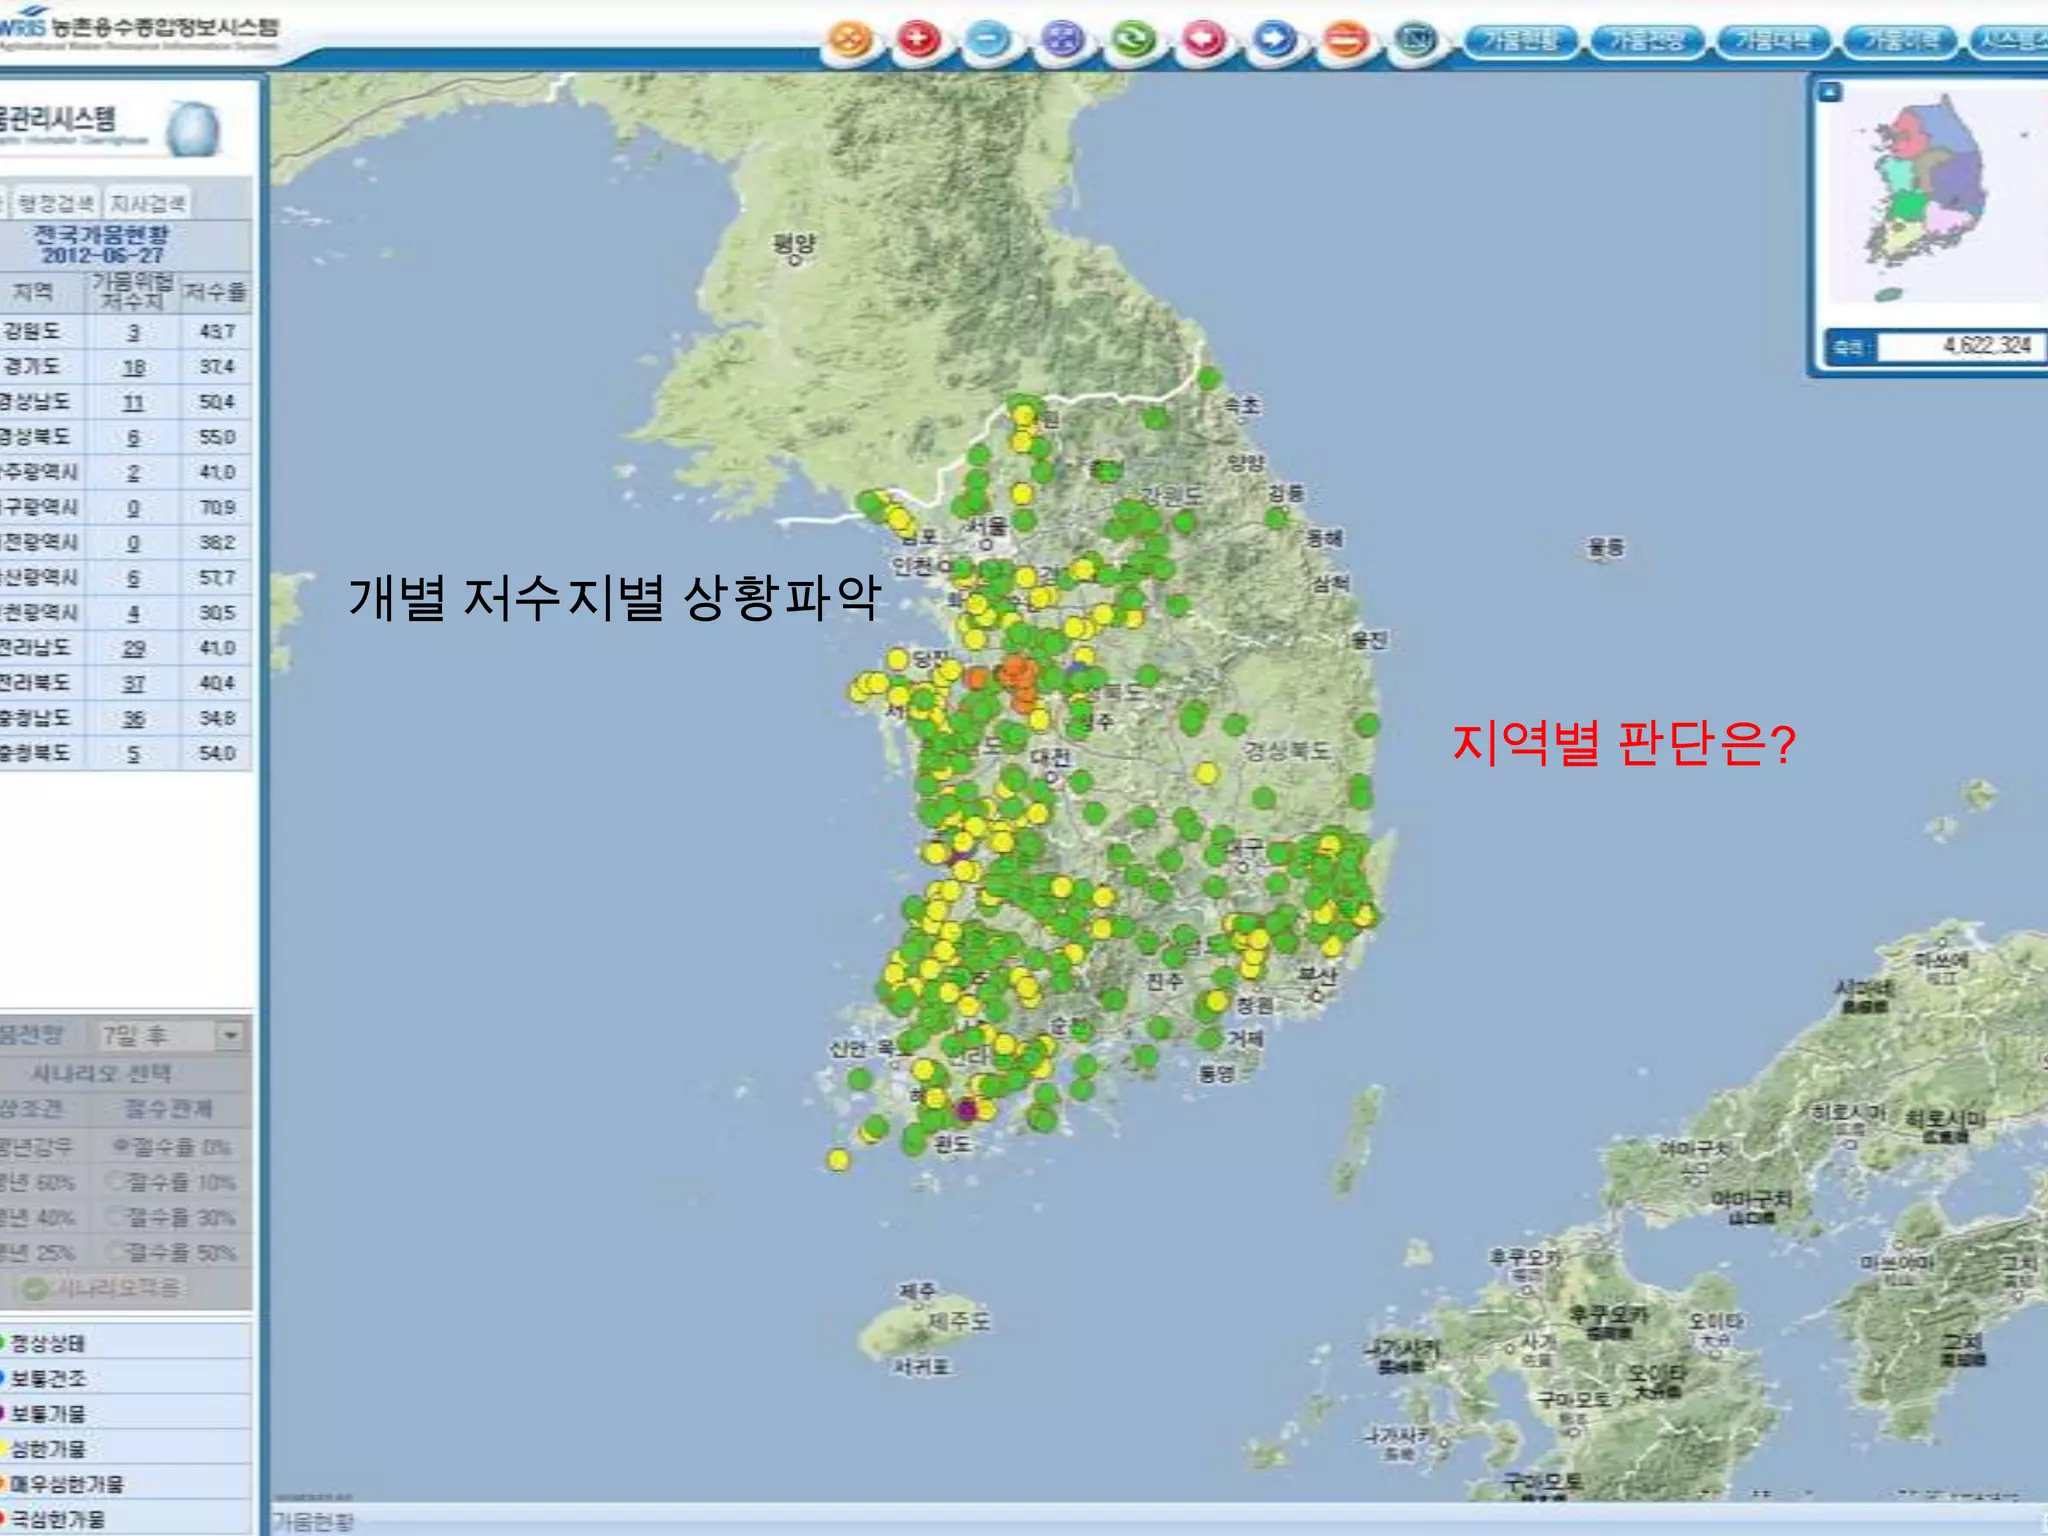Image resolution: width=2048 pixels, height=1536 pixels.
Task: Click 강원도 drought reservoir count 3
Action: (x=133, y=332)
